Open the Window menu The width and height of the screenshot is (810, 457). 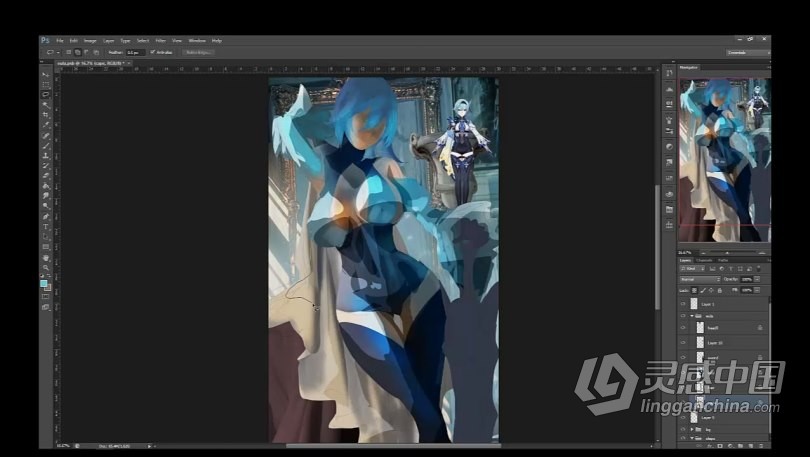click(x=197, y=40)
